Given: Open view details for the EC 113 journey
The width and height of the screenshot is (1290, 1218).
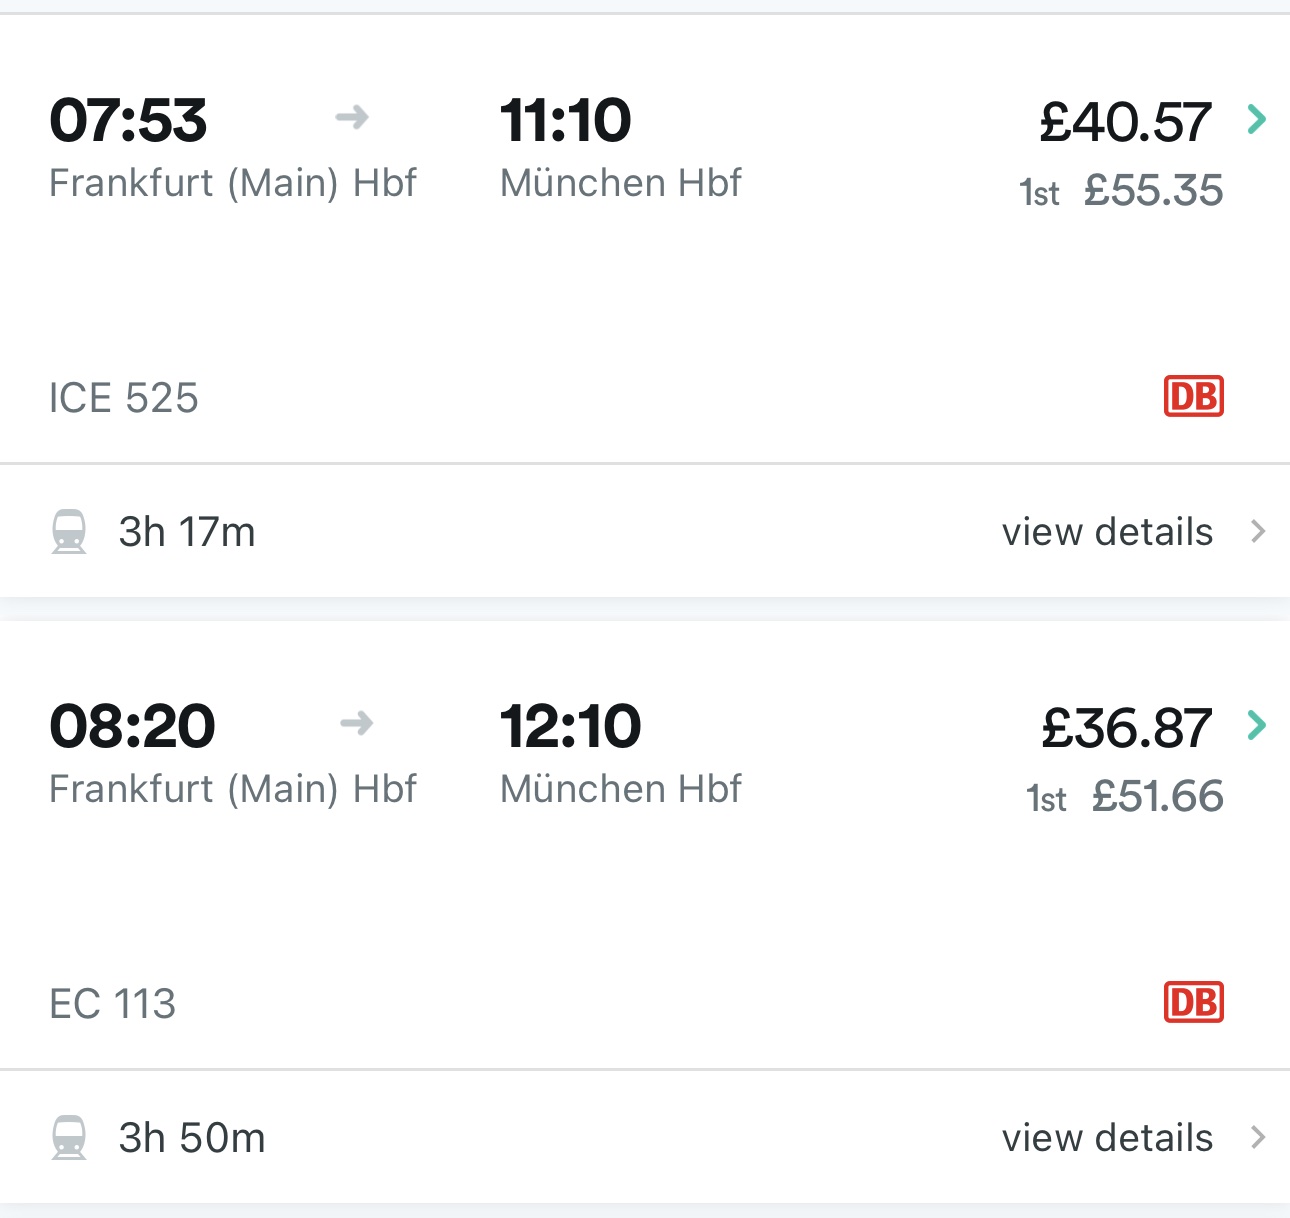Looking at the screenshot, I should [x=1107, y=1137].
